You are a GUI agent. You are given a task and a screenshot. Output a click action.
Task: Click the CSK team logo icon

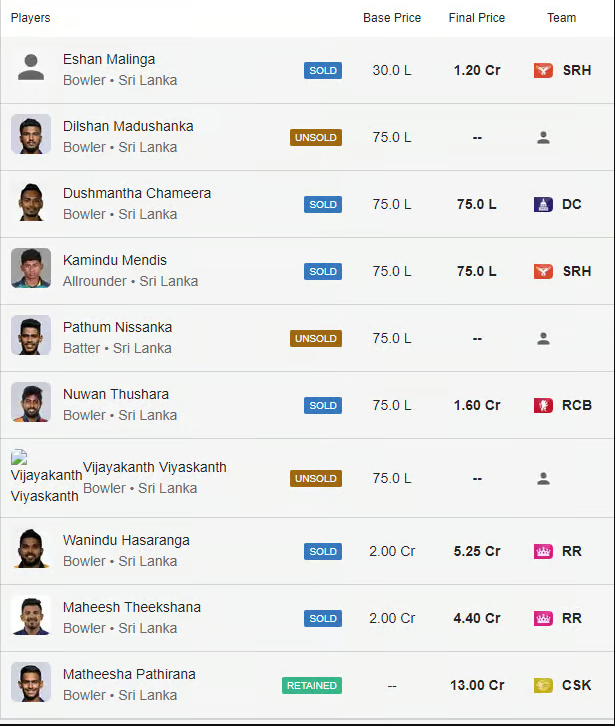coord(543,685)
